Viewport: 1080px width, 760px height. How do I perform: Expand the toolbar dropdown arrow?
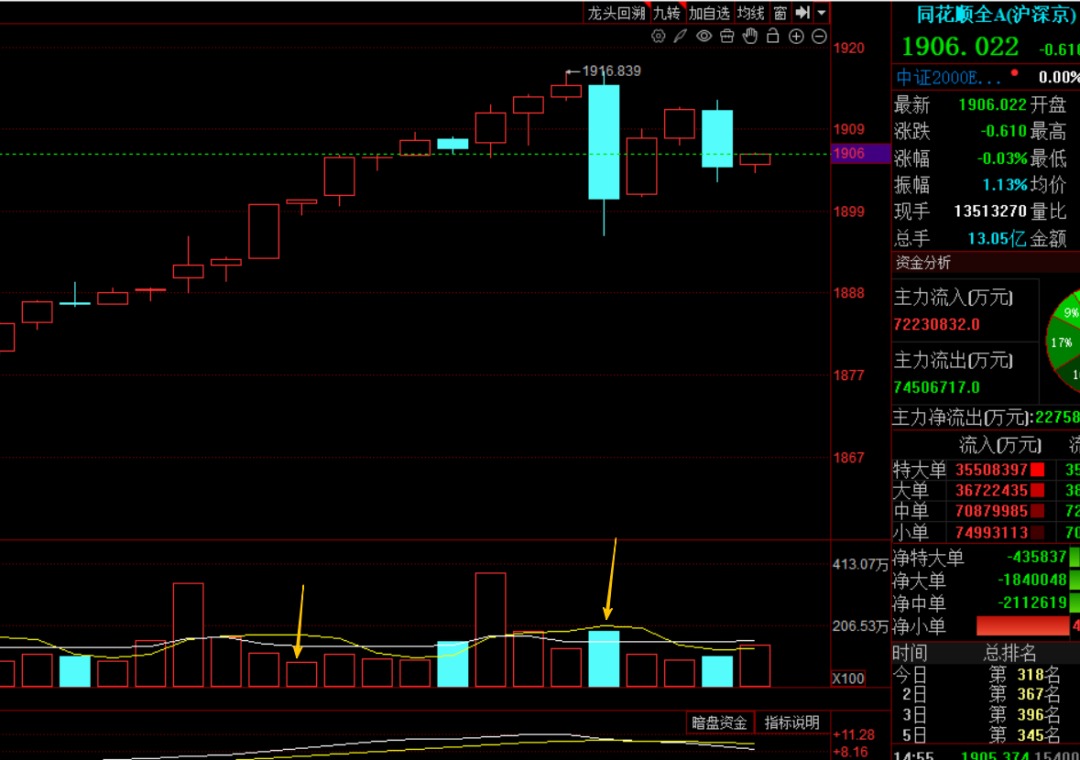(822, 13)
